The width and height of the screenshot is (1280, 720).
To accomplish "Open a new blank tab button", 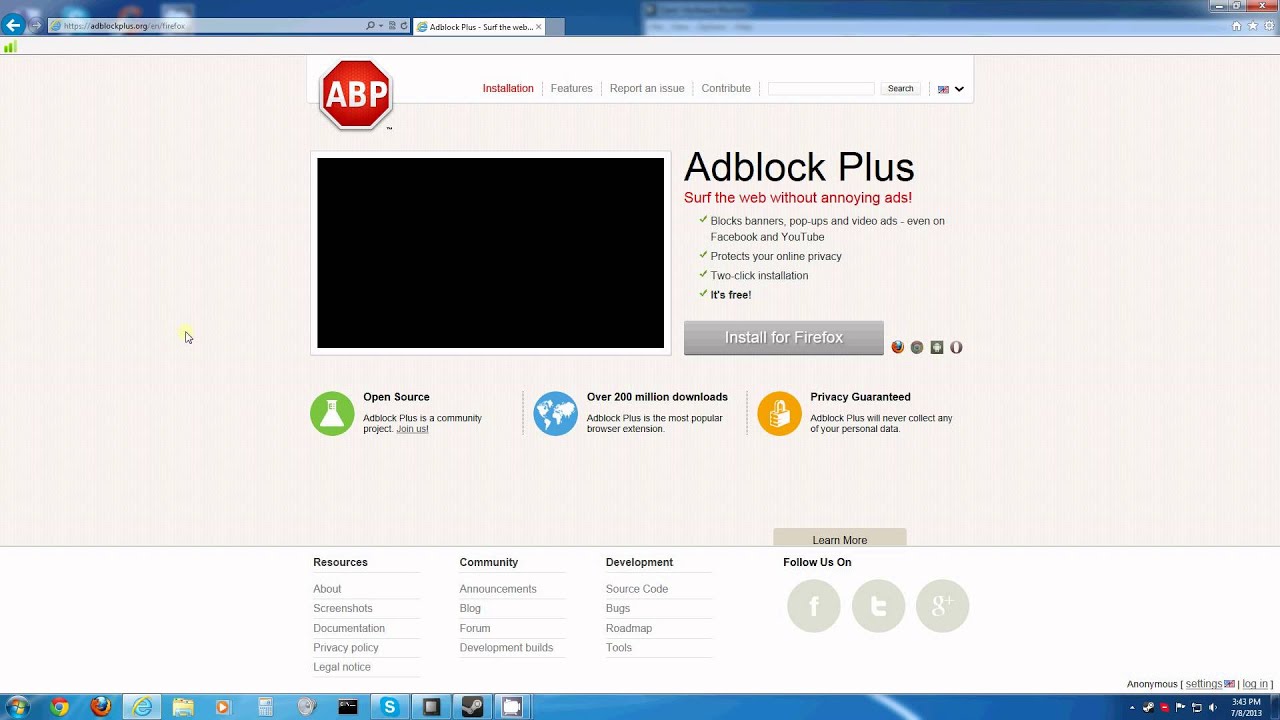I will coord(555,27).
